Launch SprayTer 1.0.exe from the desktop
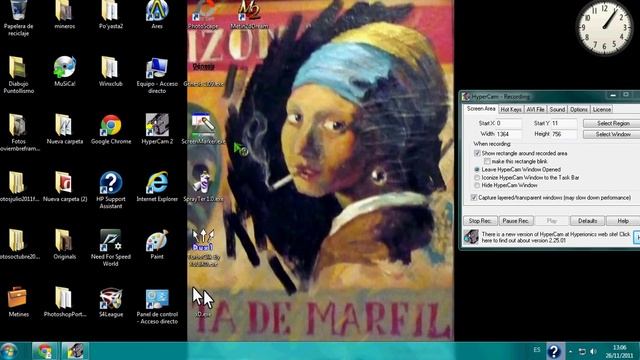640x360 pixels. pos(203,187)
